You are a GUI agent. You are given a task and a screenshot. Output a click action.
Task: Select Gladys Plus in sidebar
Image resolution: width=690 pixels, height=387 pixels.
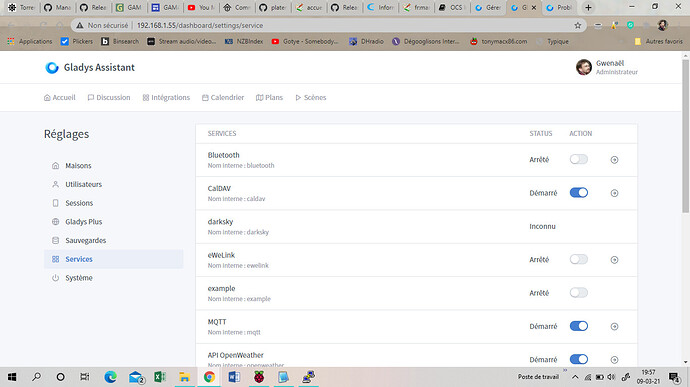click(114, 222)
